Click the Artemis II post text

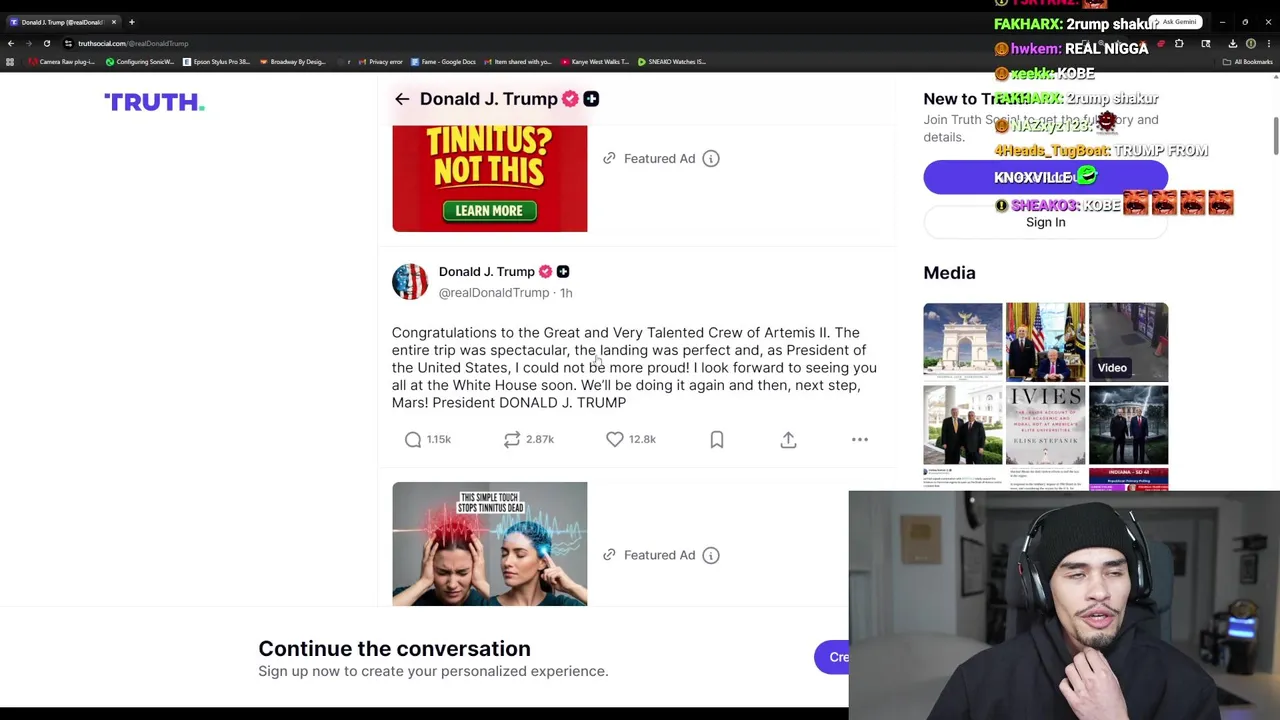pos(634,367)
